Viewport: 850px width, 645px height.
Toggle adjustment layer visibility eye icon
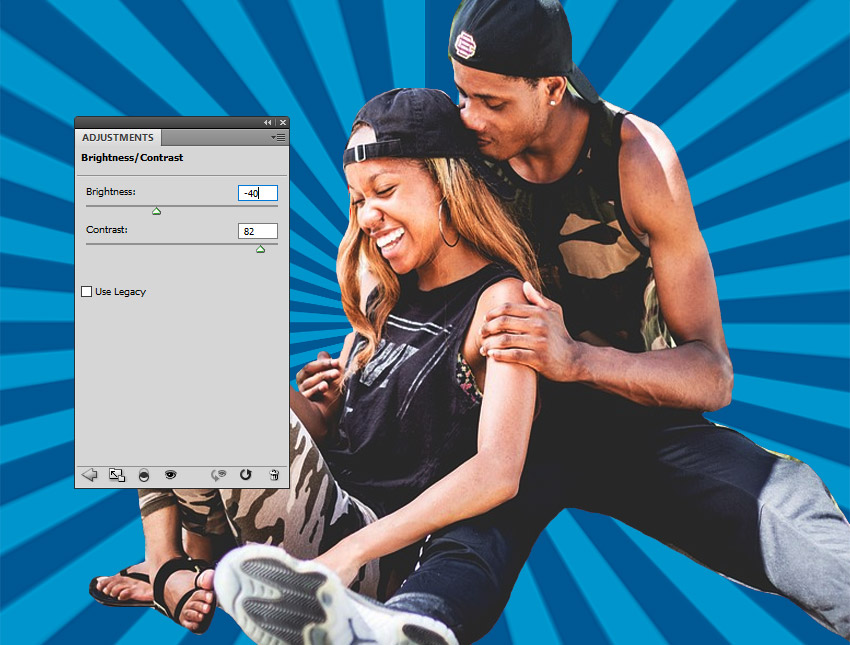pyautogui.click(x=170, y=475)
